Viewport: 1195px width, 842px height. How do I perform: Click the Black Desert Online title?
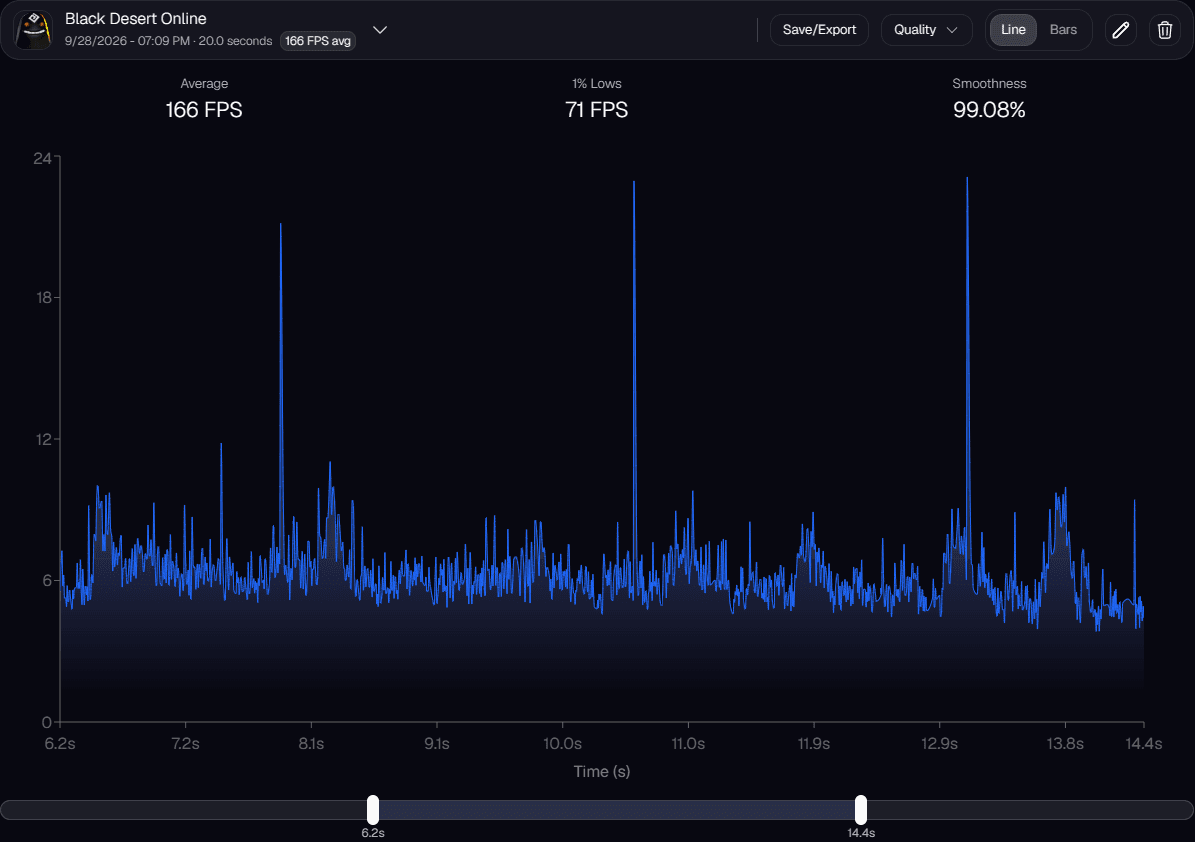pos(136,18)
